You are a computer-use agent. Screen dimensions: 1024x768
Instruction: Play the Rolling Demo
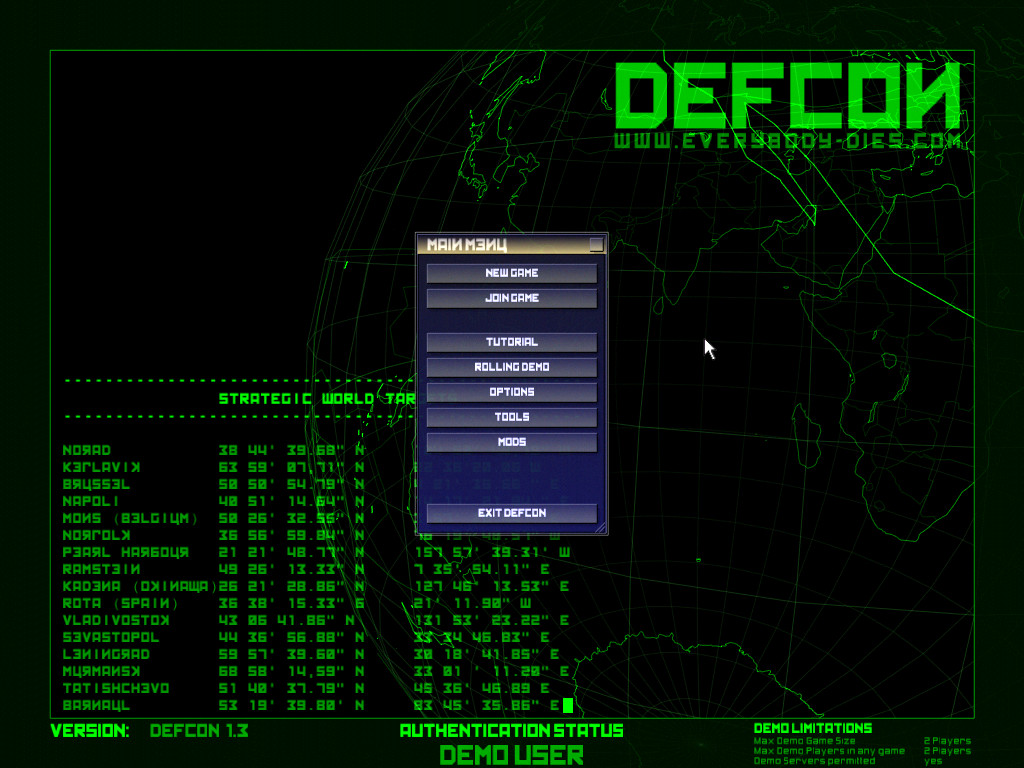[511, 367]
